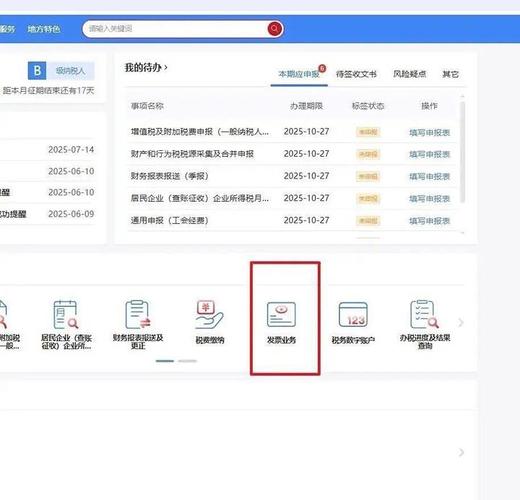Click 填写申报表 for 财产和行为税税源采集及合并申报
This screenshot has height=500, width=520.
pyautogui.click(x=430, y=155)
